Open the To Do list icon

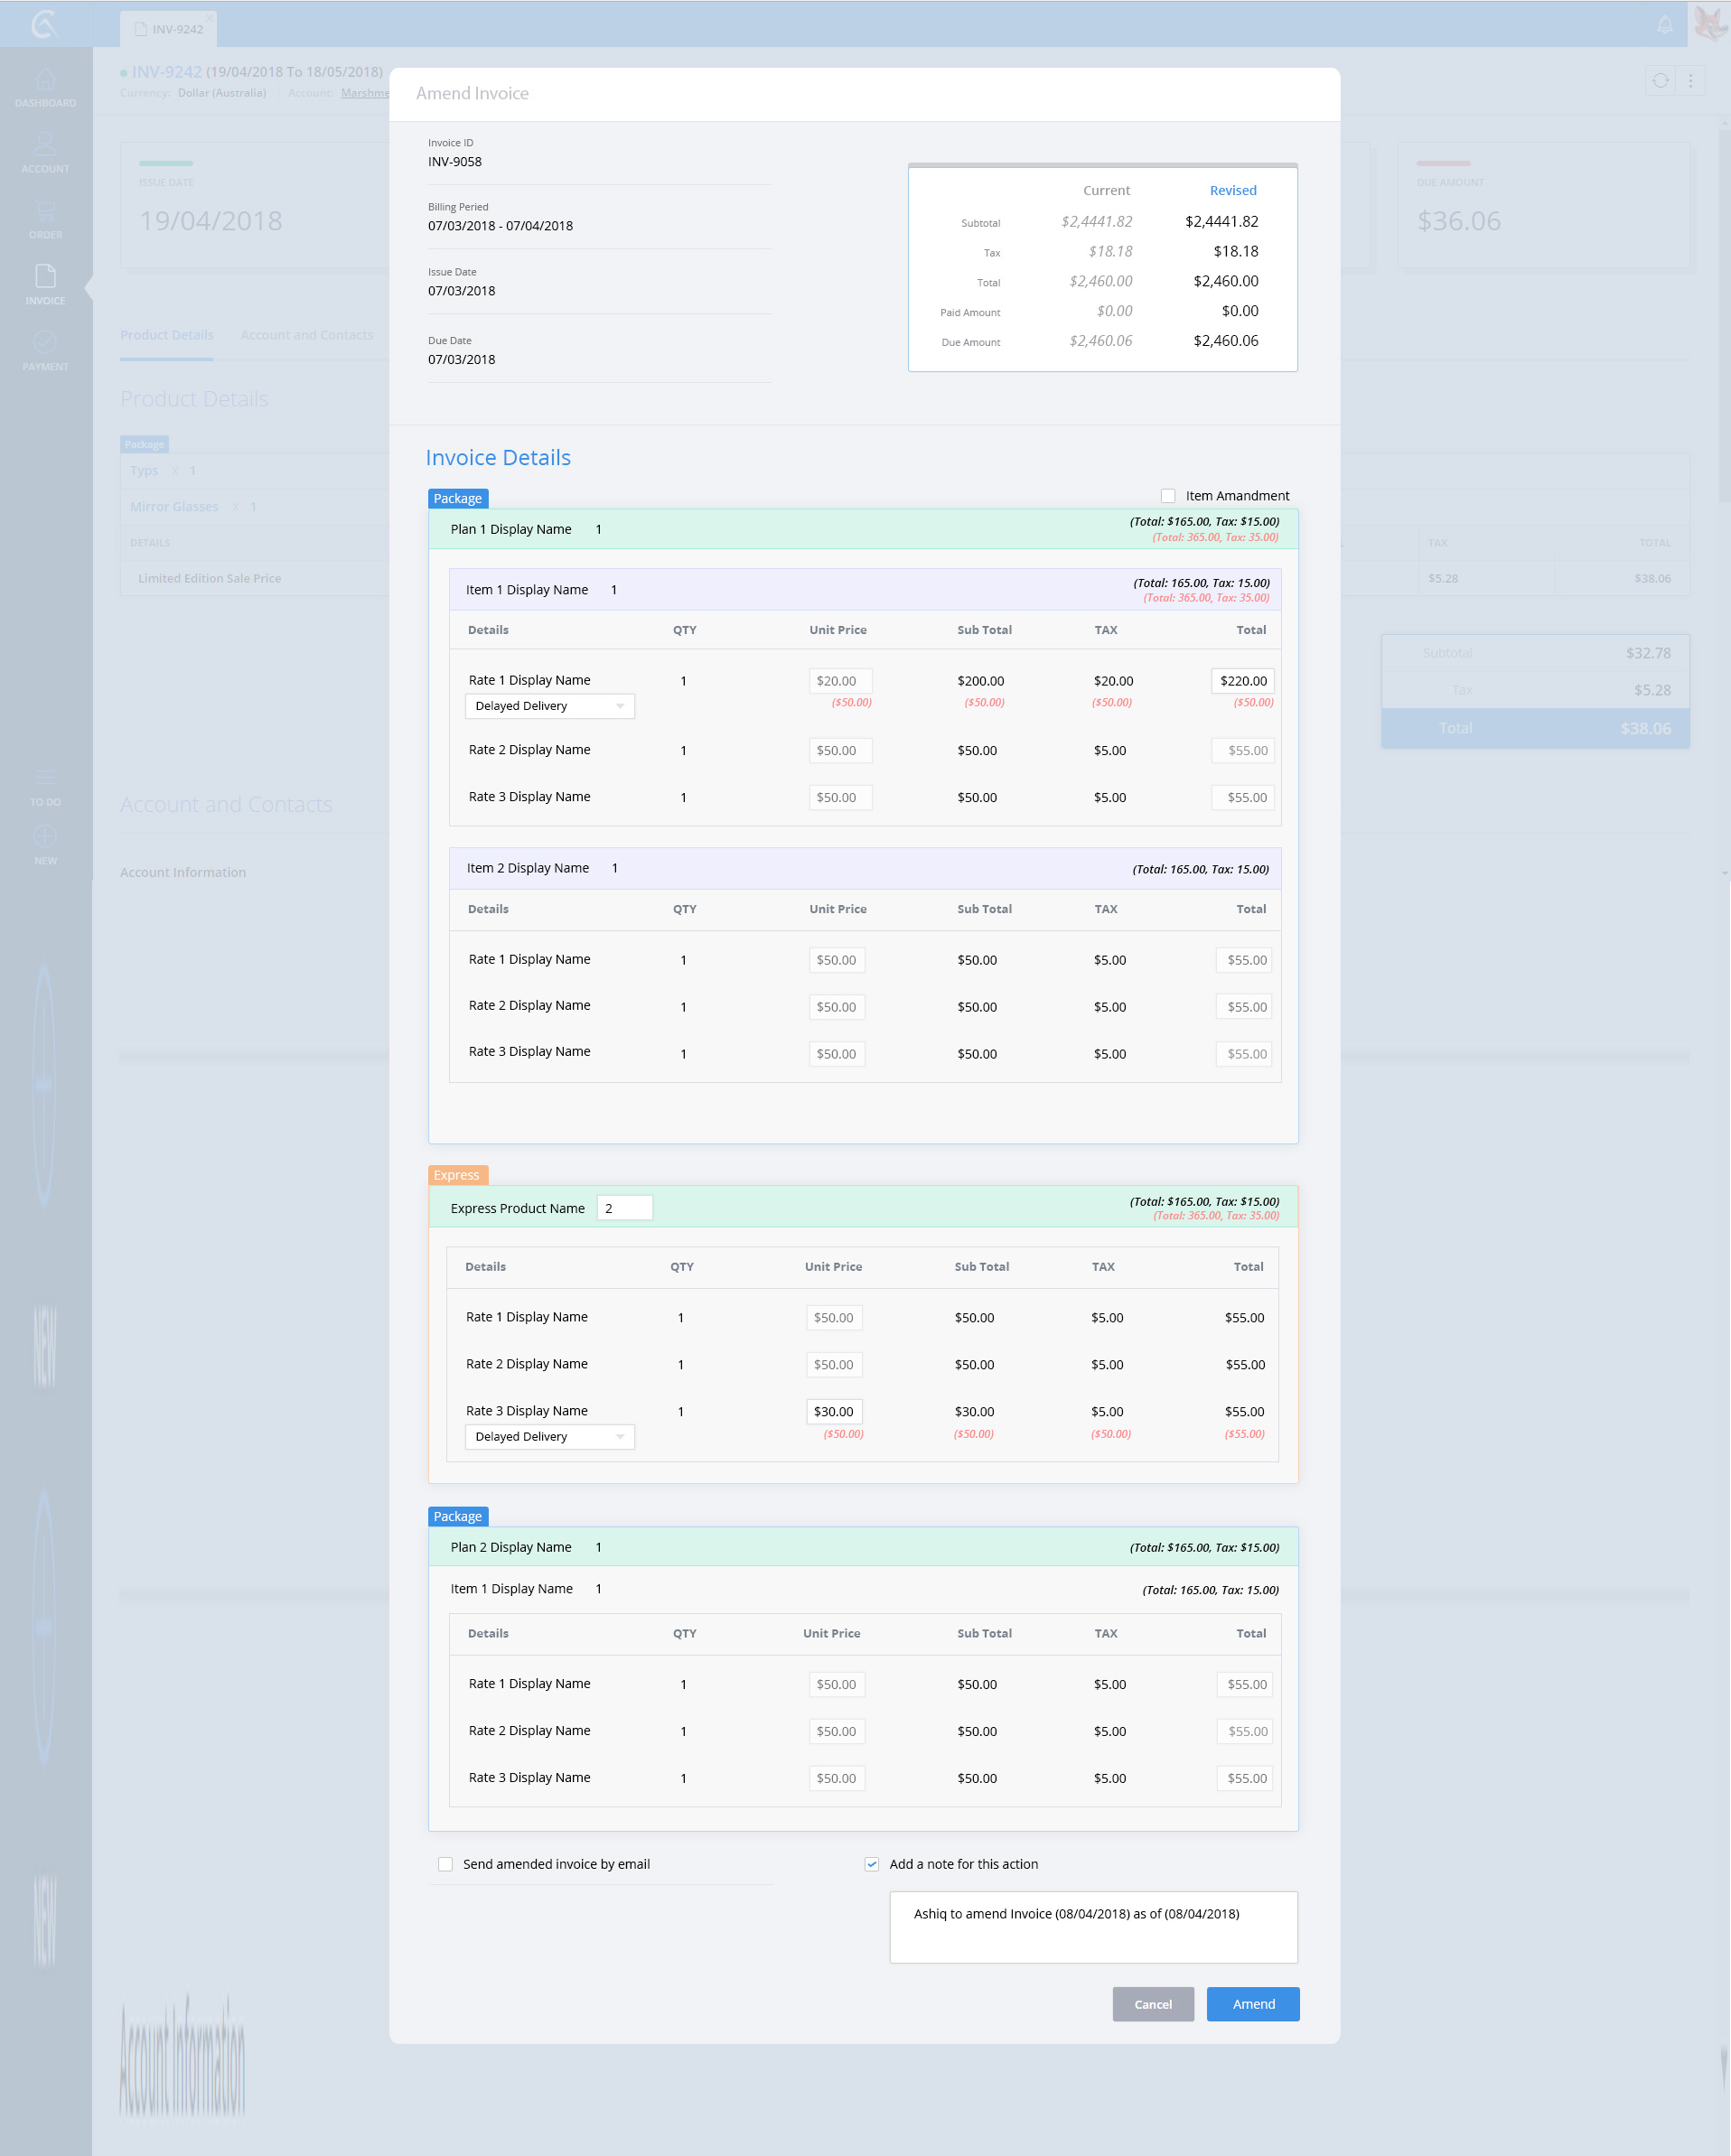point(45,786)
